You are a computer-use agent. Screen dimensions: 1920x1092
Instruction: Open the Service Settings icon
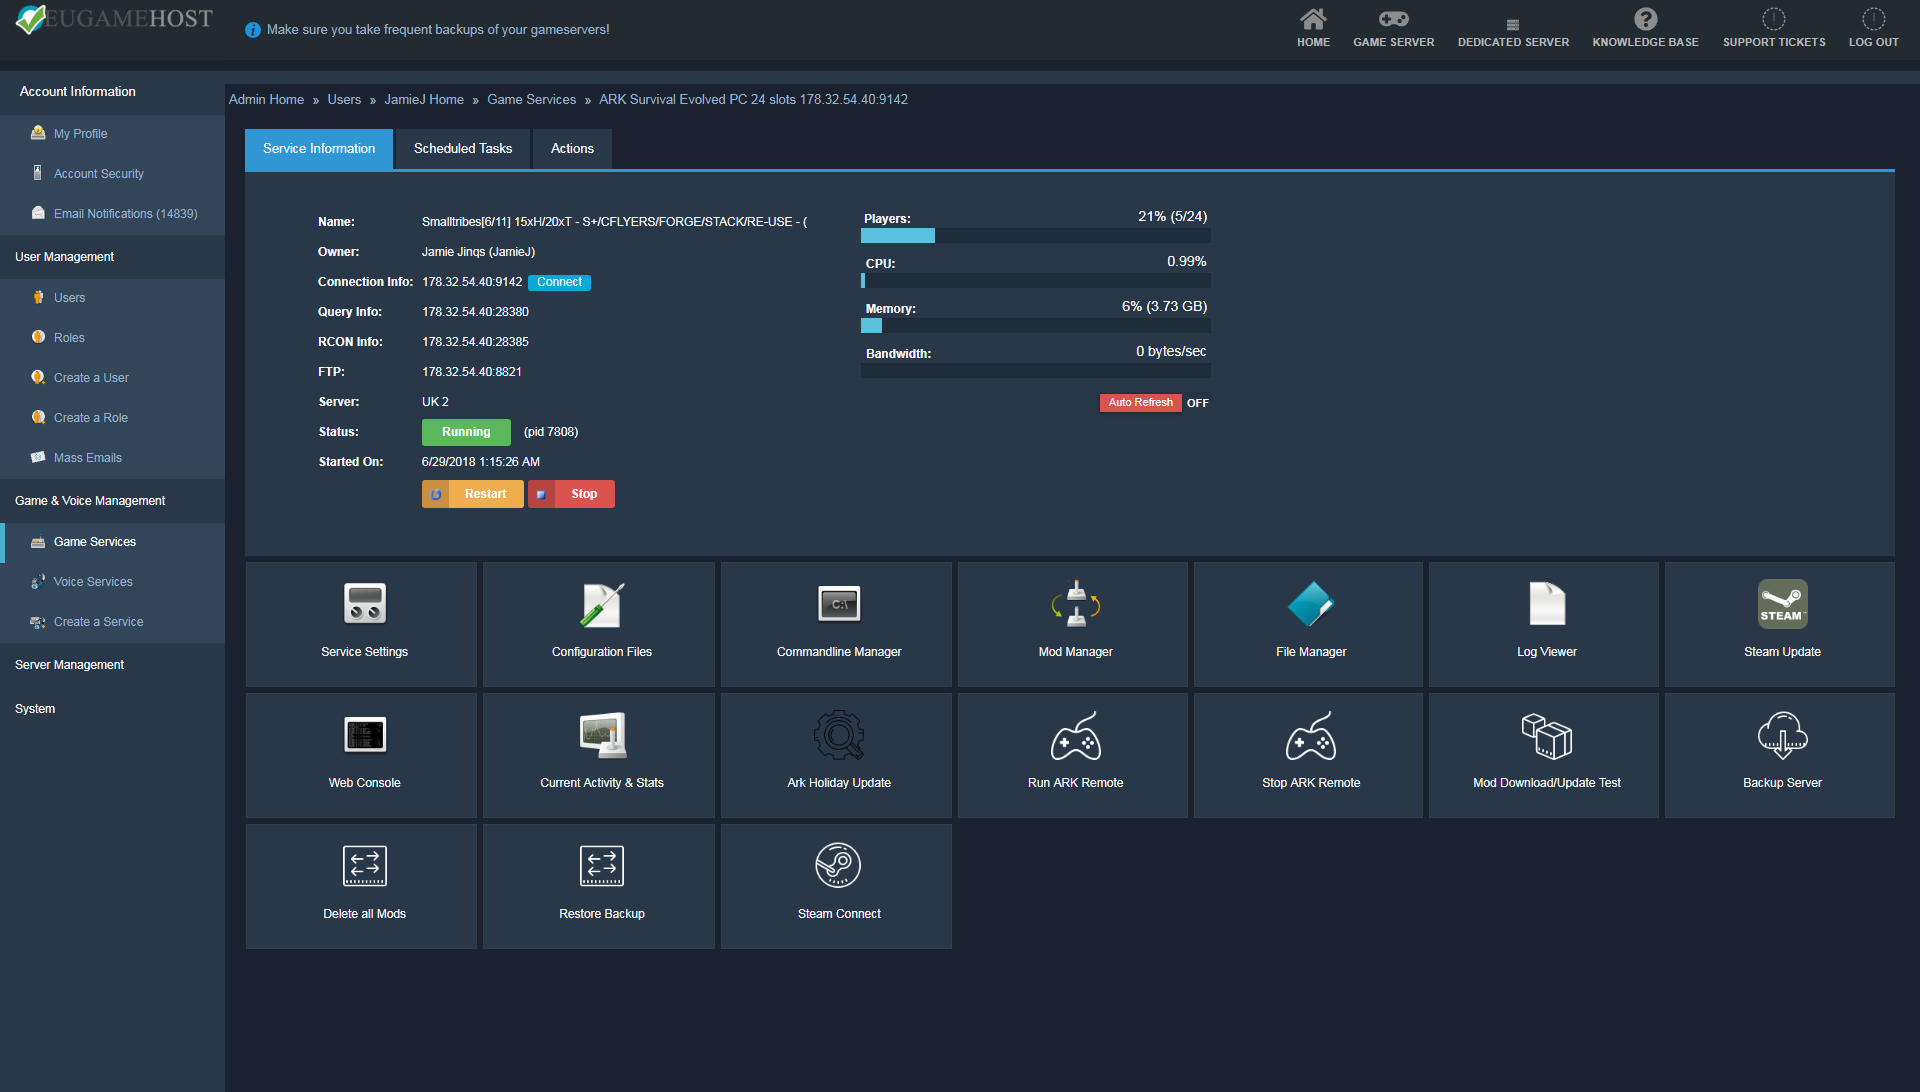pyautogui.click(x=364, y=604)
